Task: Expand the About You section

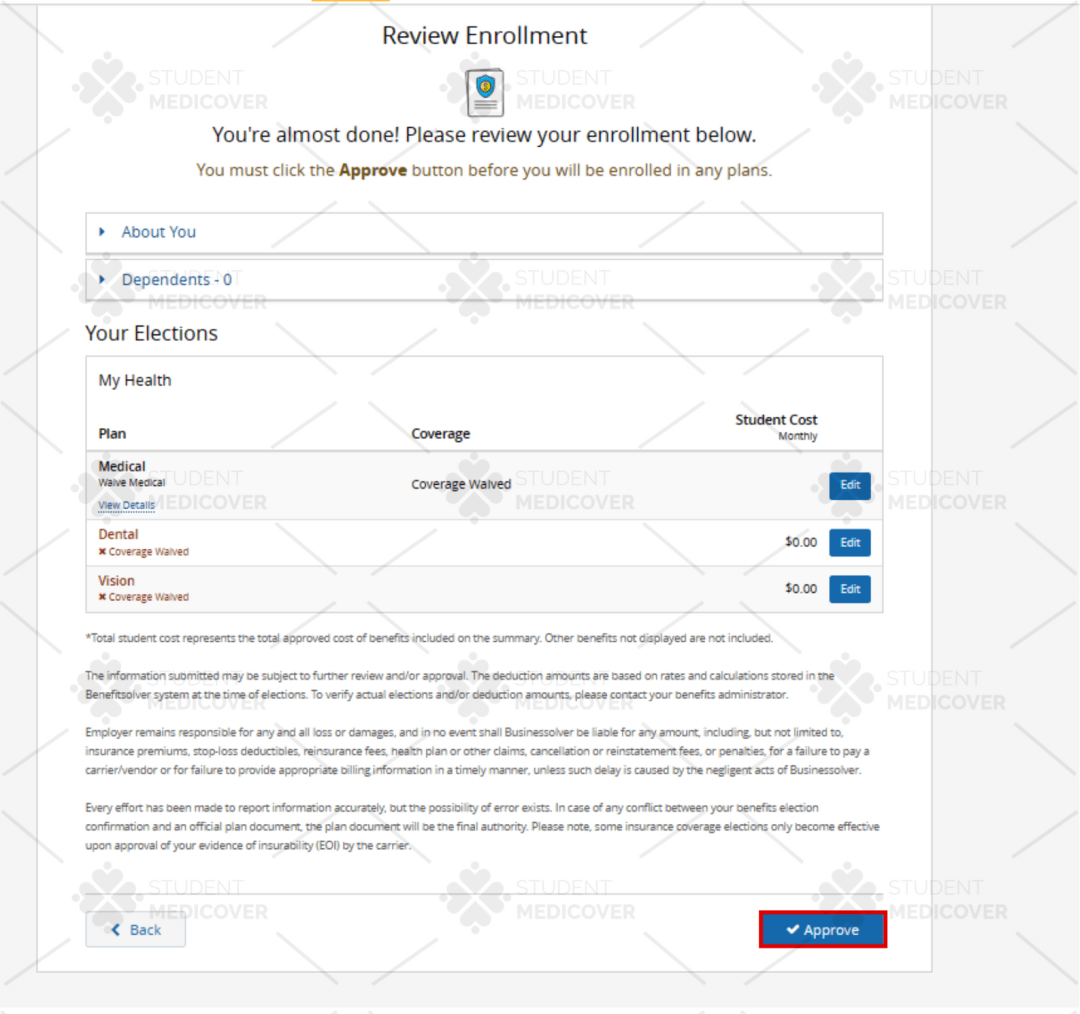Action: tap(158, 231)
